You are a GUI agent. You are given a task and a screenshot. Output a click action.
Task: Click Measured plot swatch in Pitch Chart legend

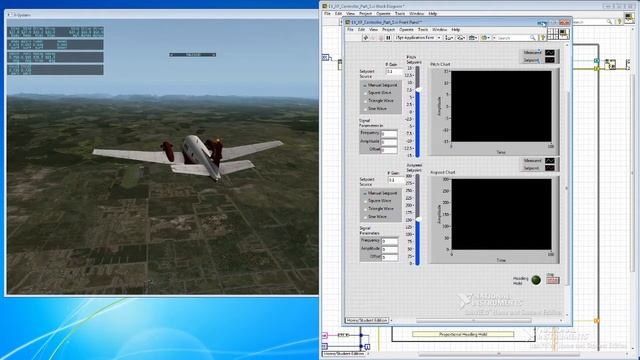coord(550,53)
